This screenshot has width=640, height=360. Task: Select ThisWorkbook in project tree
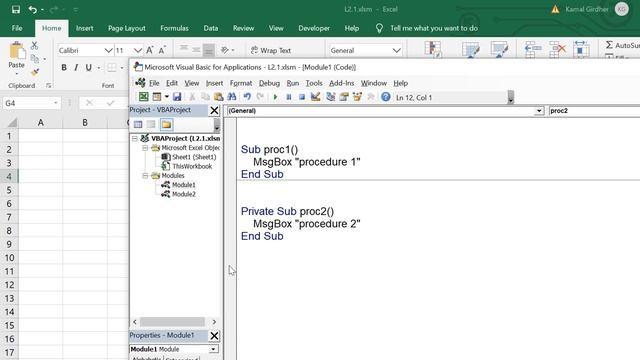[192, 166]
